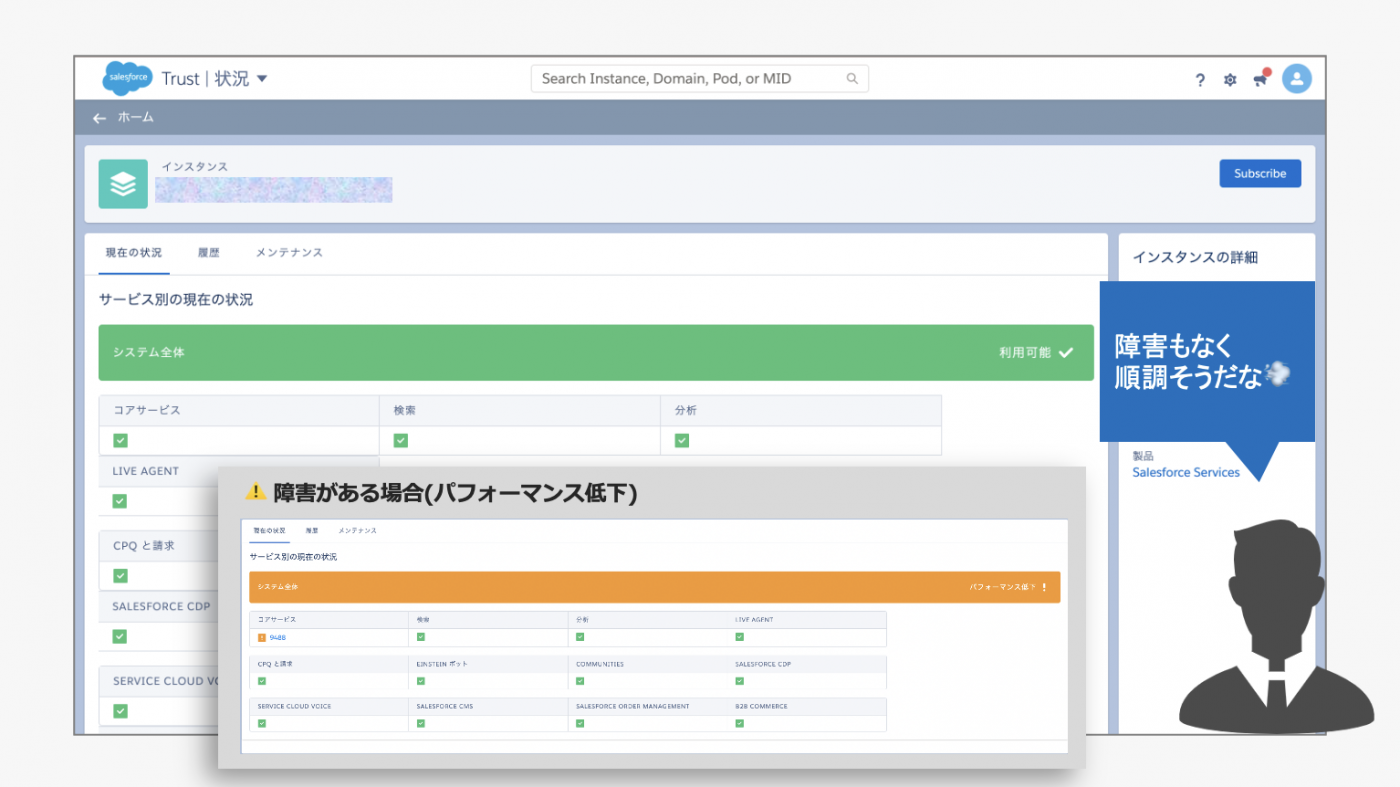The image size is (1400, 787).
Task: Open the settings gear icon
Action: [x=1230, y=80]
